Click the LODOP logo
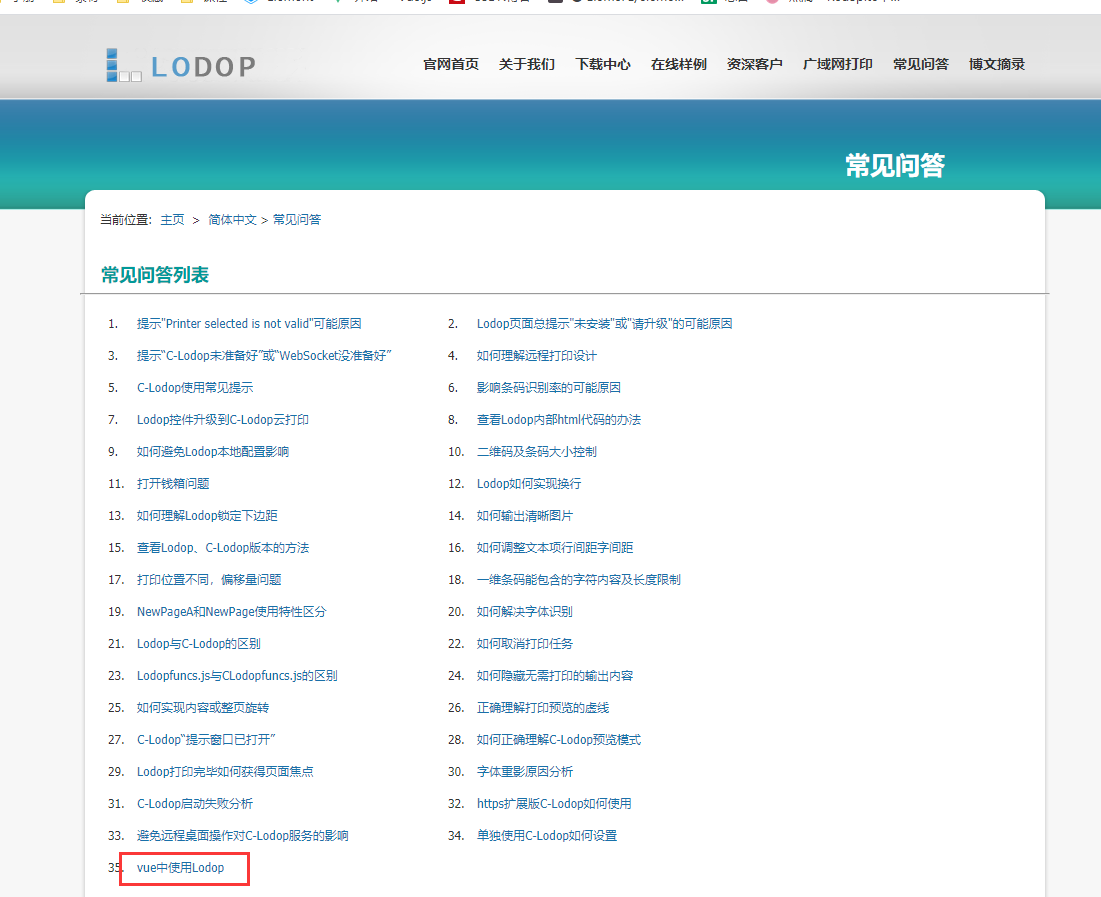This screenshot has height=897, width=1101. (x=181, y=65)
